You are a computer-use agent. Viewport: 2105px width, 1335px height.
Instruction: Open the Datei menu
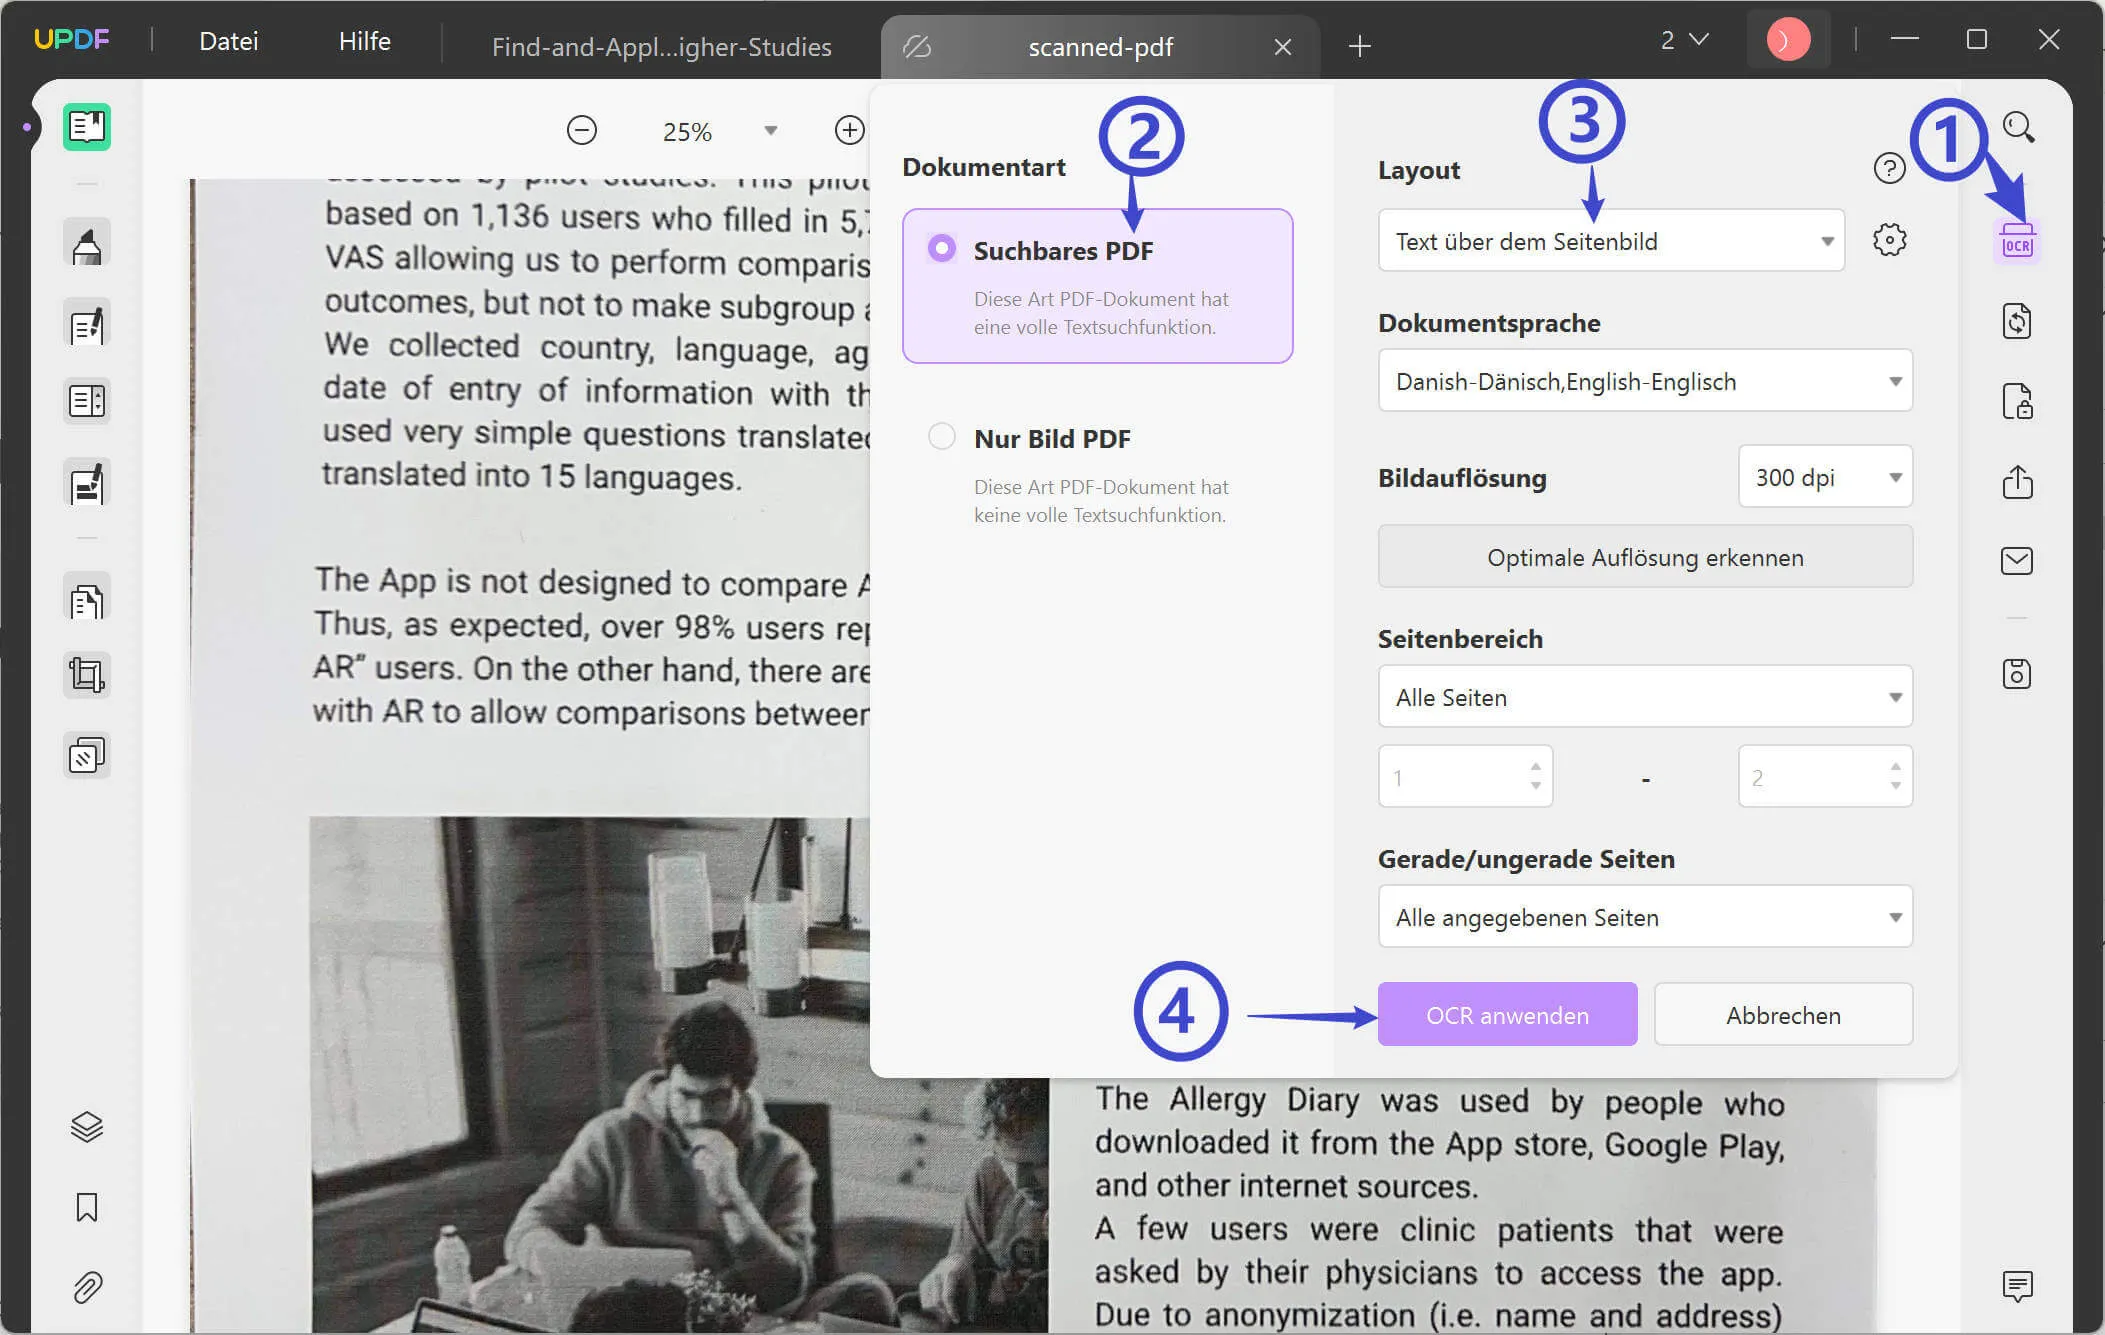pyautogui.click(x=228, y=41)
